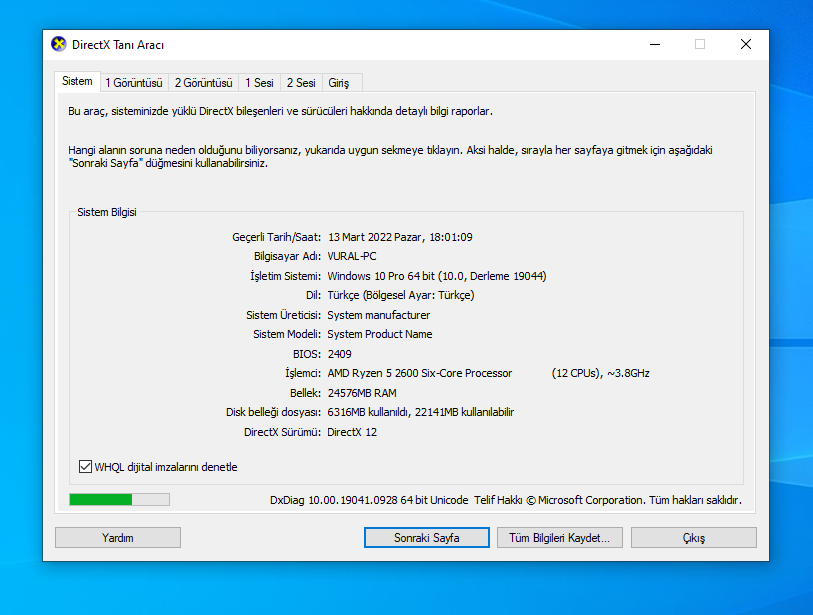
Task: Go to Sonraki Sayfa
Action: click(427, 538)
